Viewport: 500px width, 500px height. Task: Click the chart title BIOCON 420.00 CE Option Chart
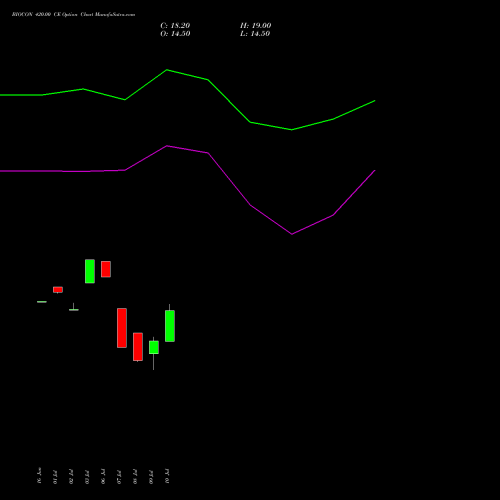[73, 15]
